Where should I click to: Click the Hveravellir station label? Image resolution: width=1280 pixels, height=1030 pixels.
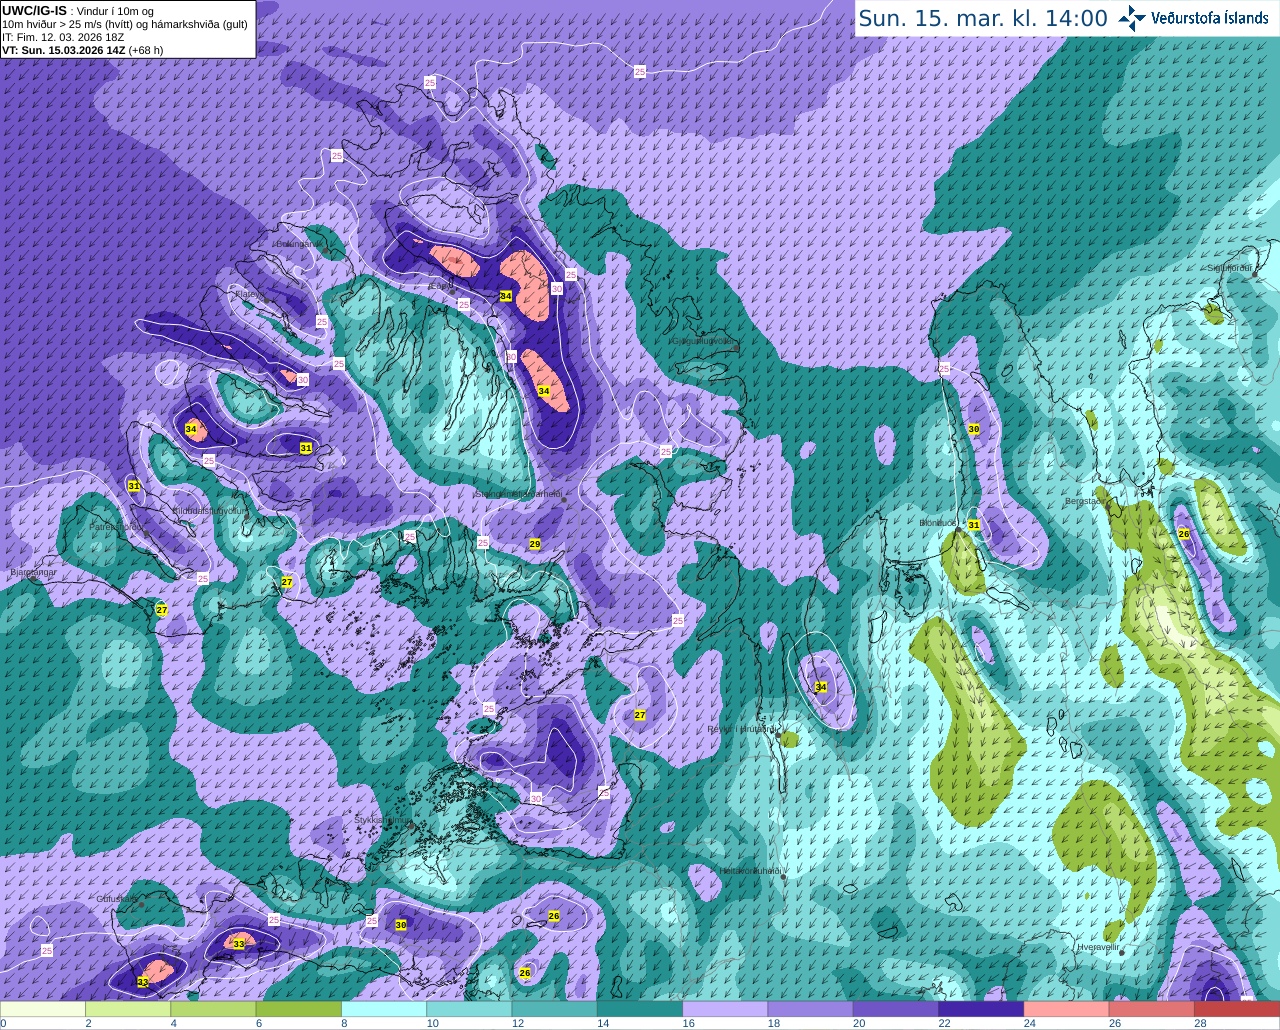1098,946
